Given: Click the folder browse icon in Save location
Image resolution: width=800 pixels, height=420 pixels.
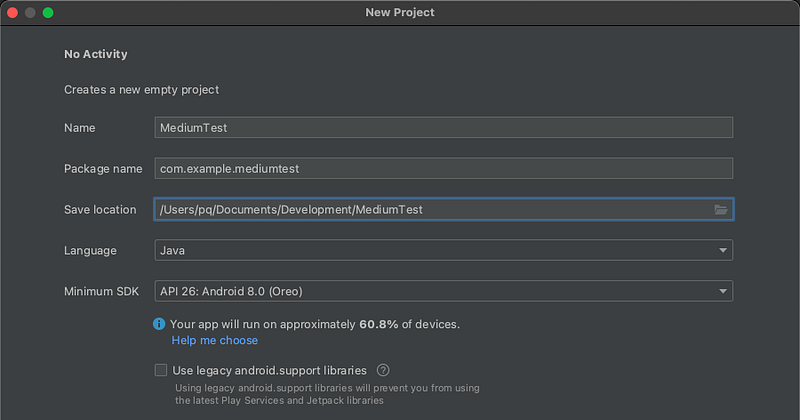Looking at the screenshot, I should click(x=720, y=209).
